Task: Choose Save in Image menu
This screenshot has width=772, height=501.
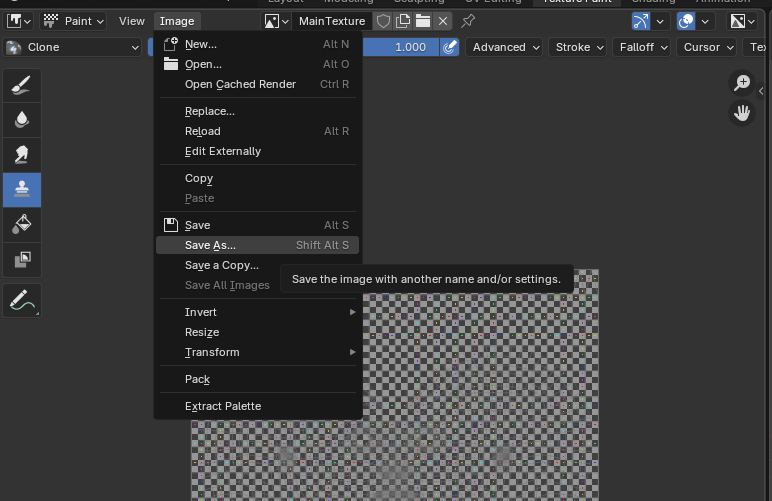Action: pos(257,225)
